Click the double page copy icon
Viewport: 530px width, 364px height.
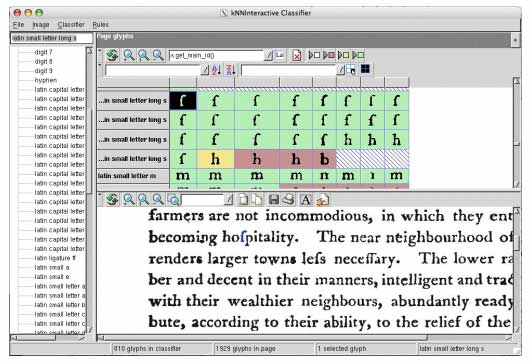pyautogui.click(x=257, y=200)
